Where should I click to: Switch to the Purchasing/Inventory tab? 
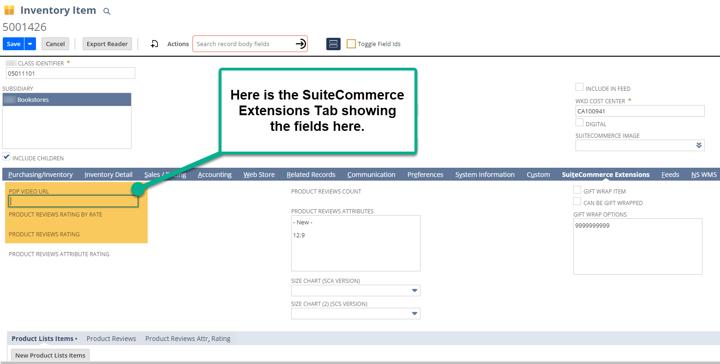(x=40, y=174)
